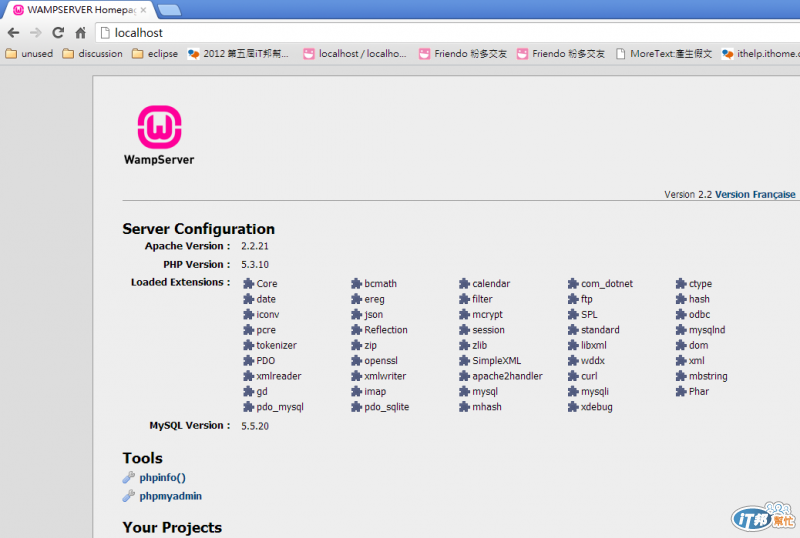Open the 2012 iT bookmark
The width and height of the screenshot is (800, 538).
[x=238, y=54]
